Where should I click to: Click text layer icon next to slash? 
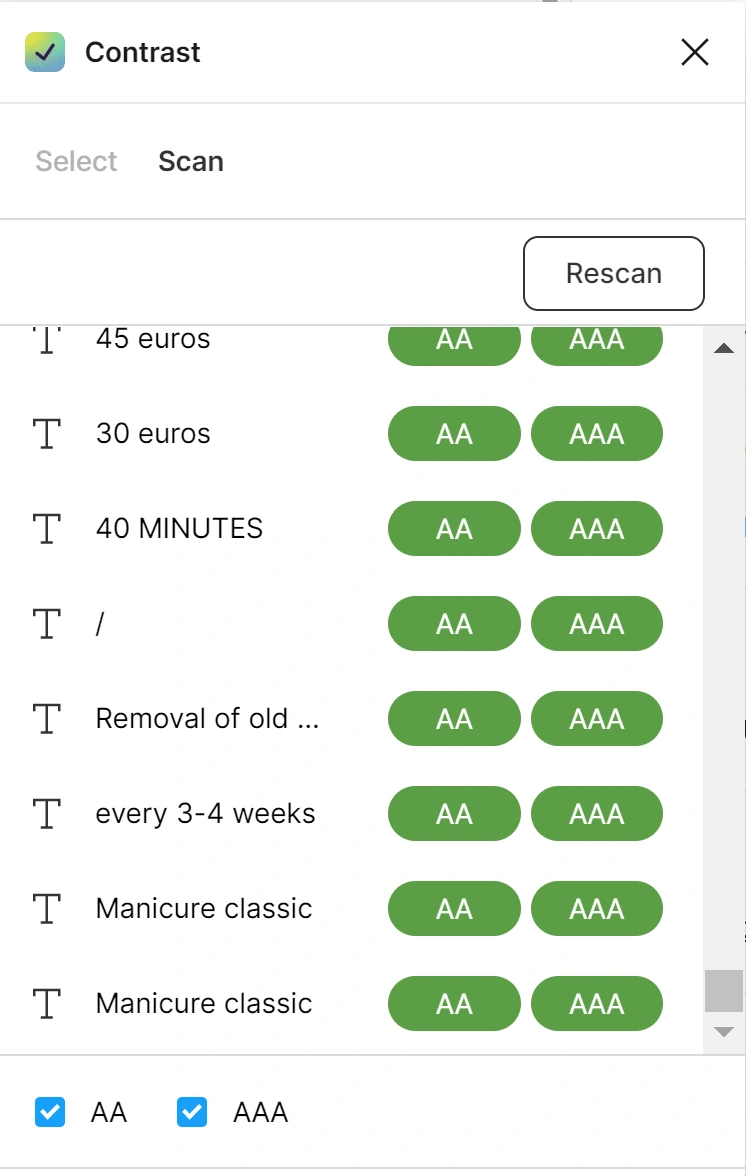(46, 623)
